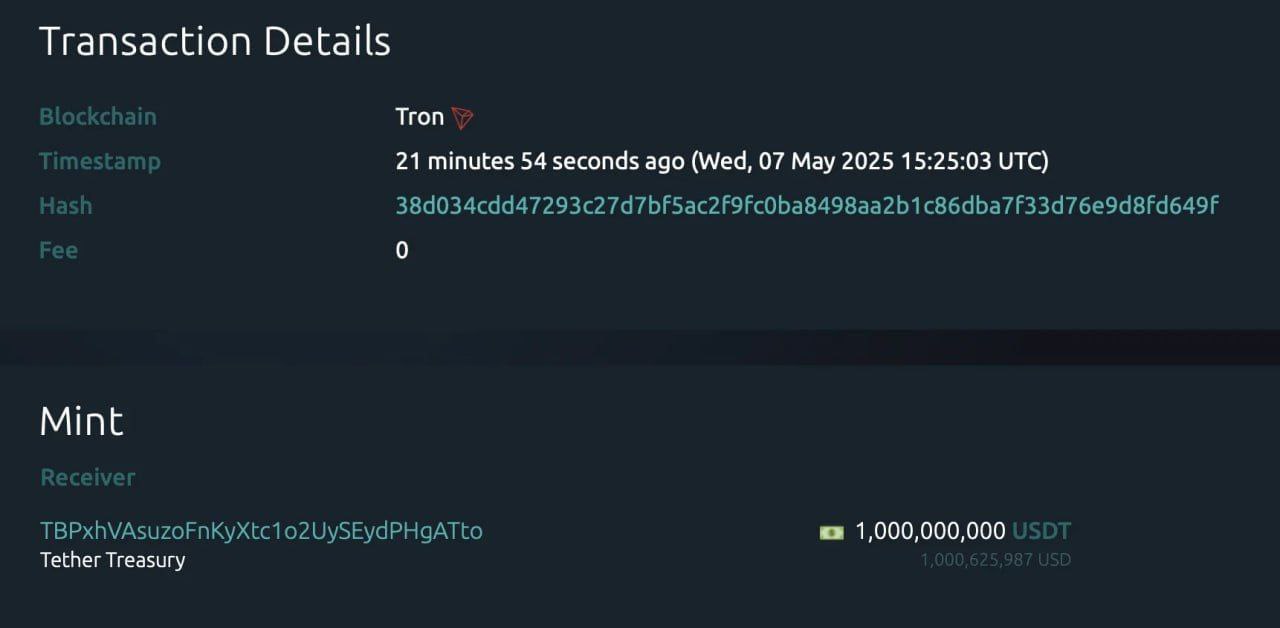This screenshot has height=628, width=1280.
Task: Click the green banknote icon beside the amount
Action: pyautogui.click(x=831, y=532)
